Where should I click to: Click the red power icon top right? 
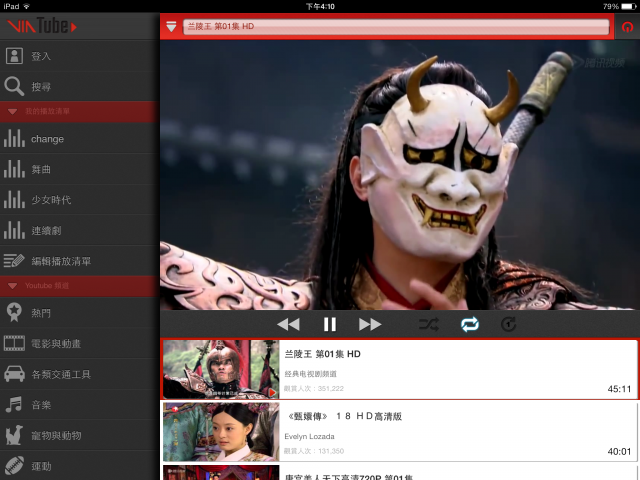coord(627,27)
